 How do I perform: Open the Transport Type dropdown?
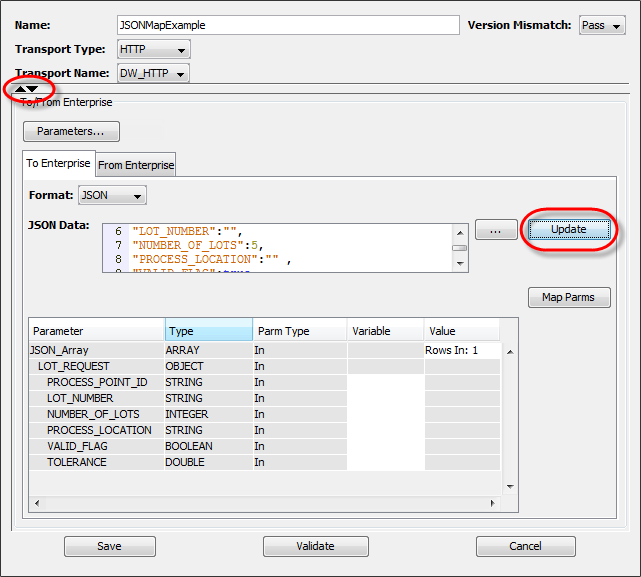point(153,49)
